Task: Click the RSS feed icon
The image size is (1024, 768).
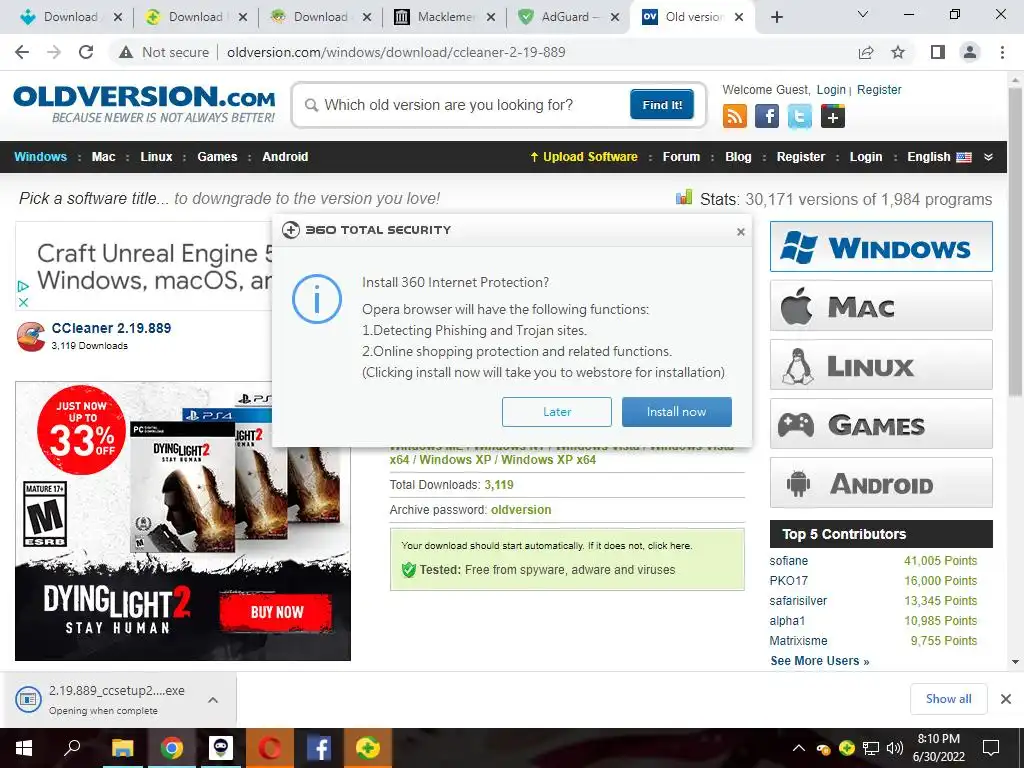Action: click(735, 116)
